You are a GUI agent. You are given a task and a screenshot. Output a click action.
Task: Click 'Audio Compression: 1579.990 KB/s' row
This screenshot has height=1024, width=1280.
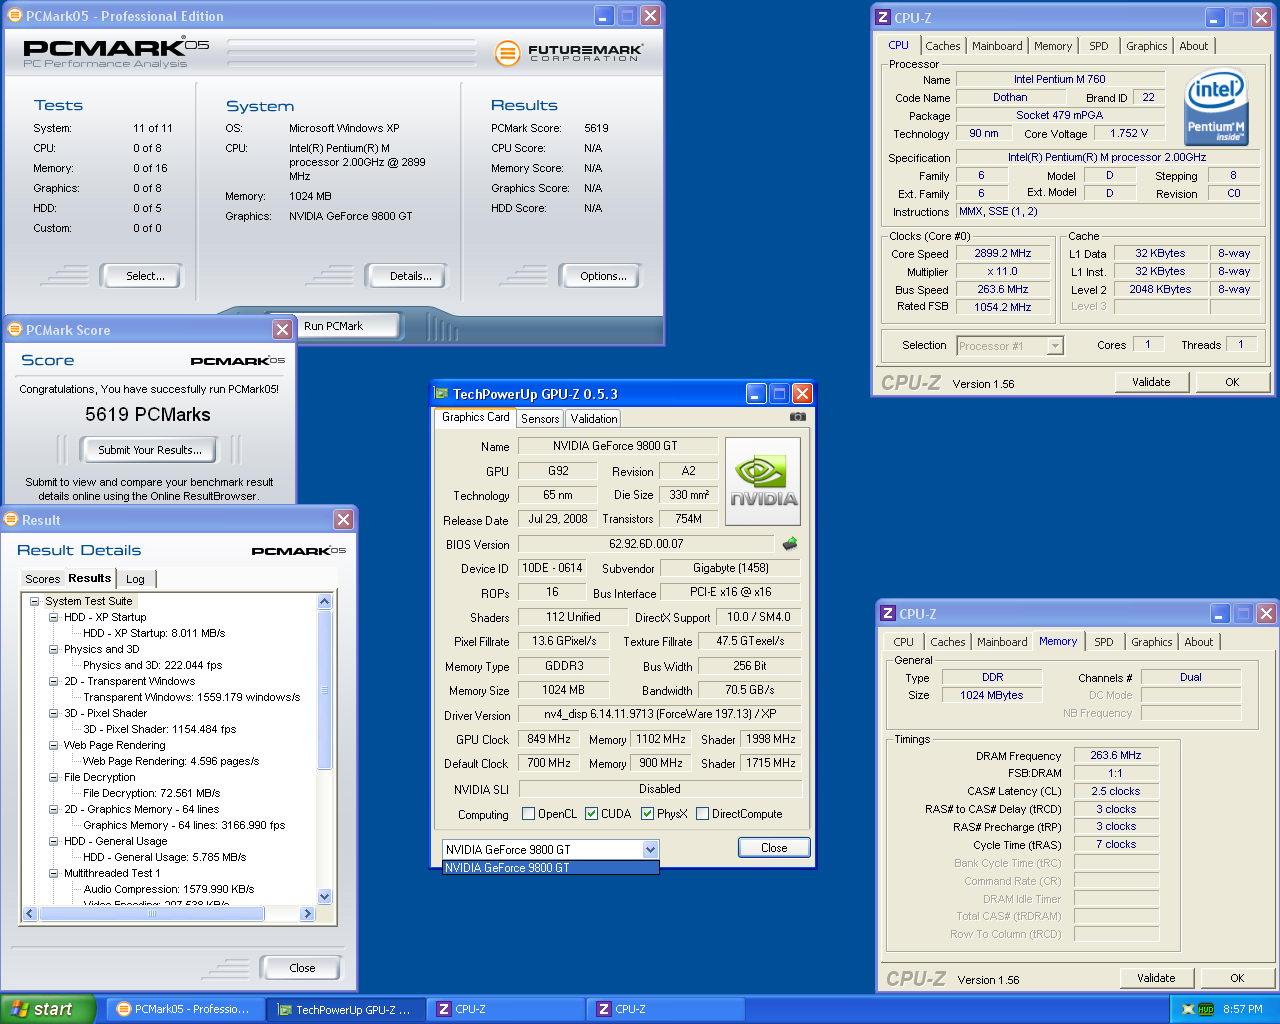click(x=169, y=889)
